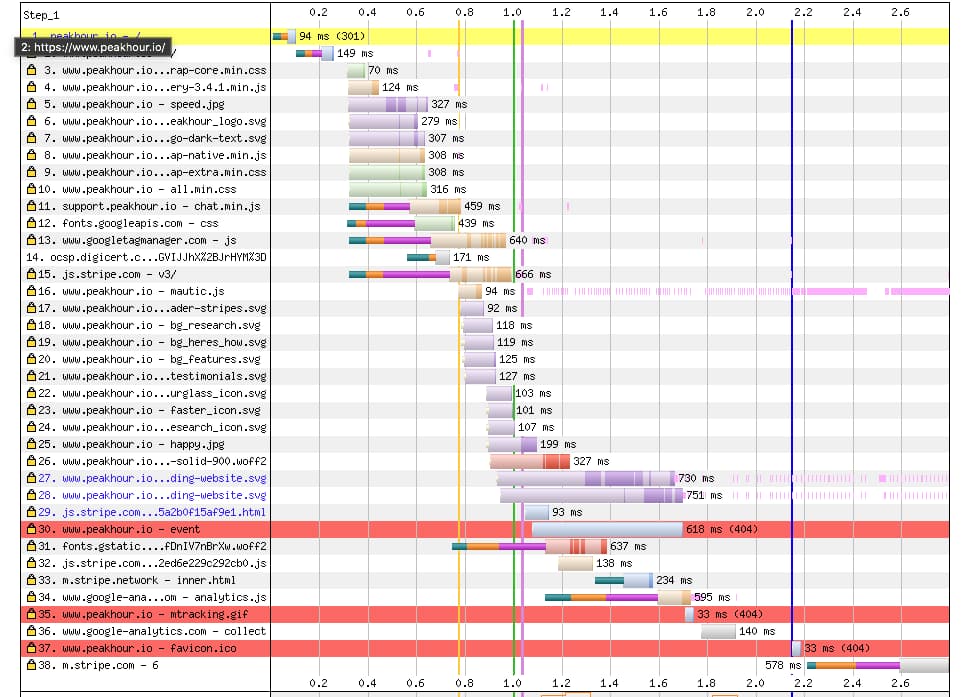
Task: Open request 27 ding-website.svg link
Action: tap(152, 478)
